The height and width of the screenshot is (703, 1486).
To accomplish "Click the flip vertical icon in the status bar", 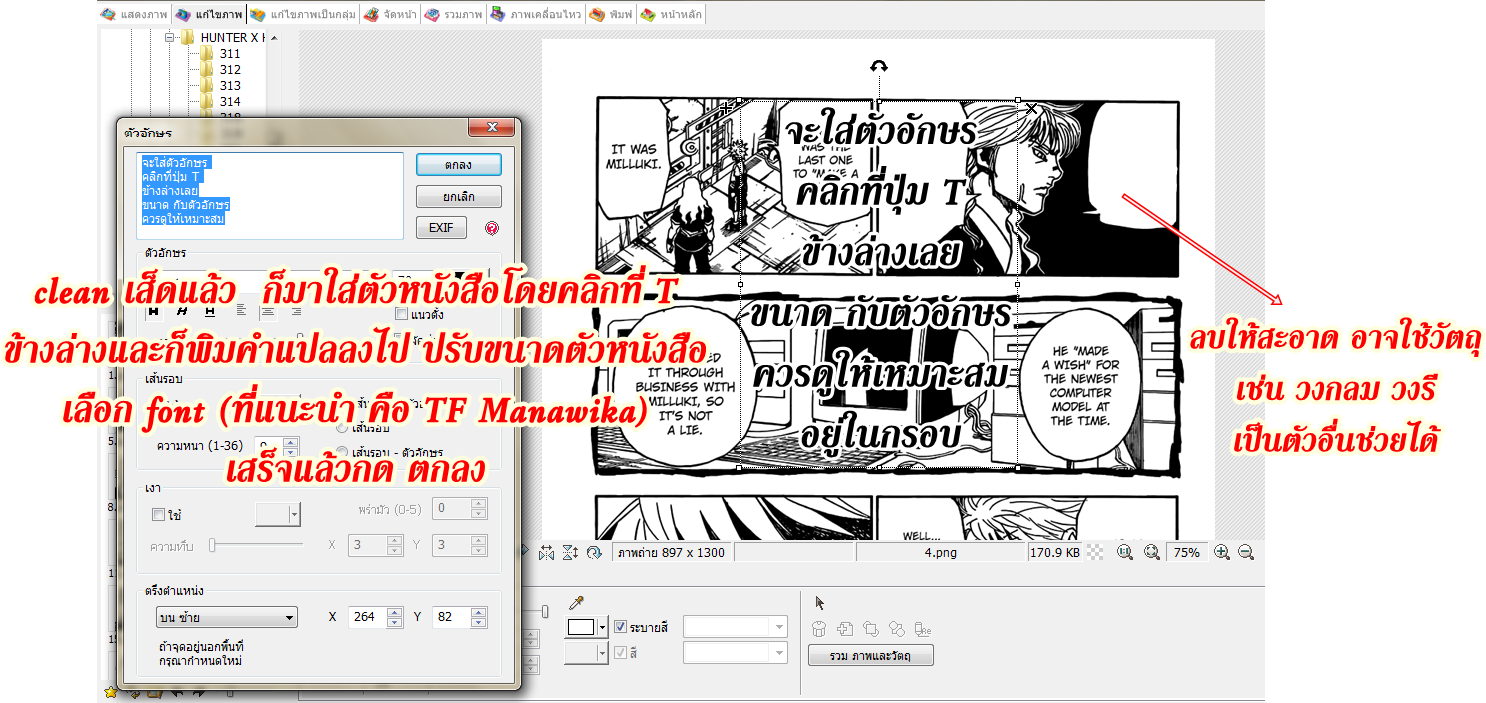I will pyautogui.click(x=570, y=552).
